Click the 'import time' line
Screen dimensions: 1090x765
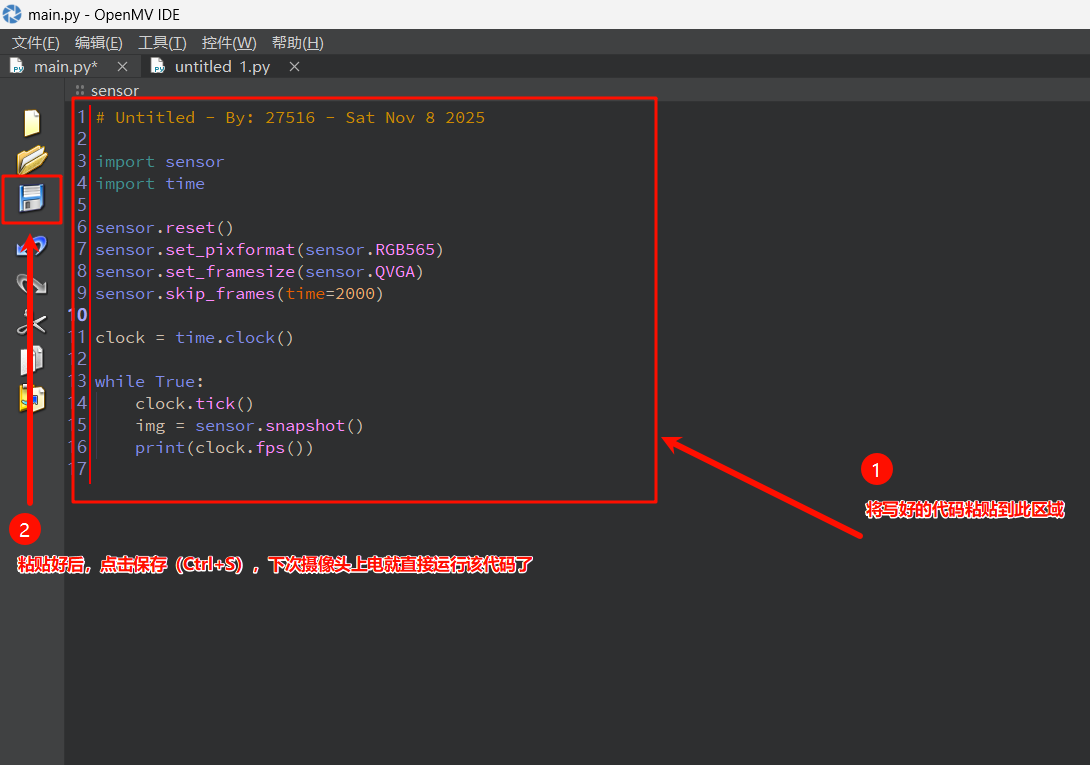click(150, 184)
